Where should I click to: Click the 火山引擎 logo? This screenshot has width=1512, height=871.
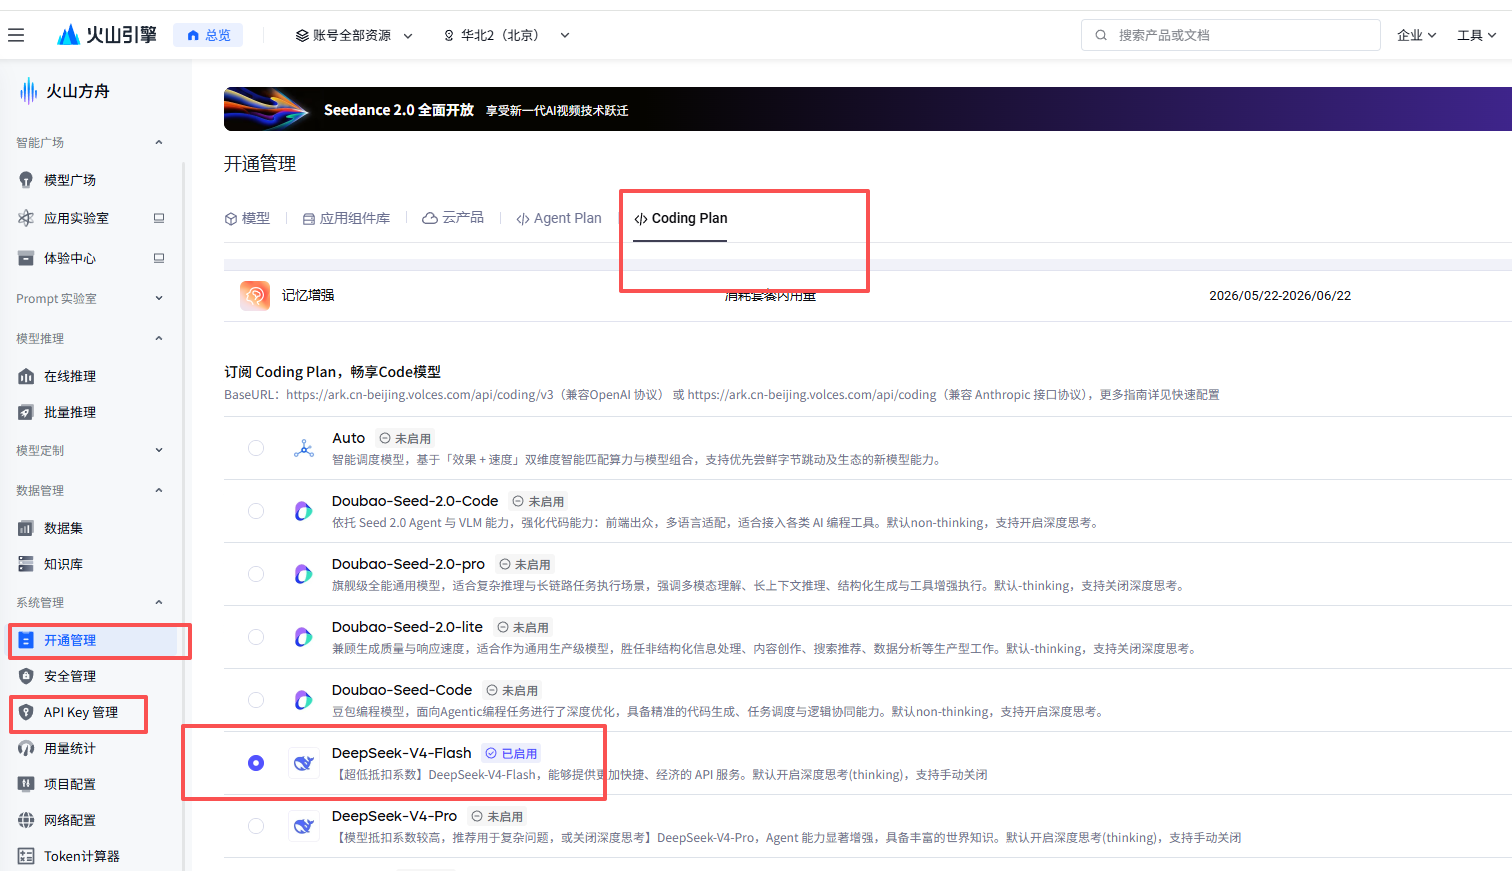pos(107,35)
